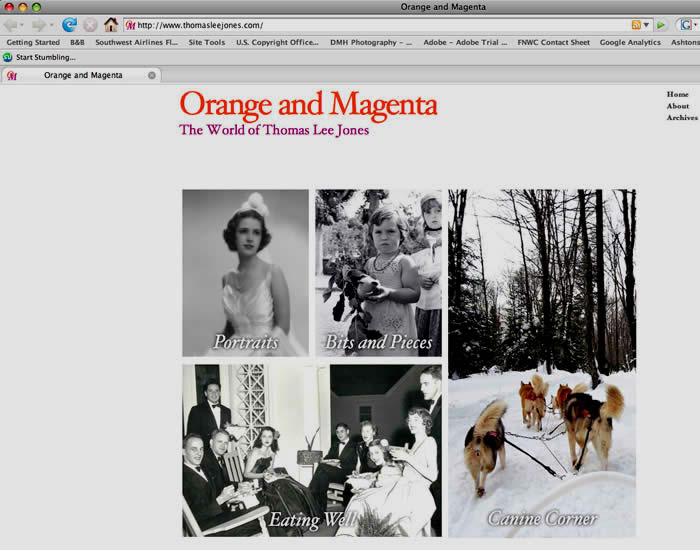Click the Forward arrow button
This screenshot has height=550, width=700.
click(x=38, y=25)
